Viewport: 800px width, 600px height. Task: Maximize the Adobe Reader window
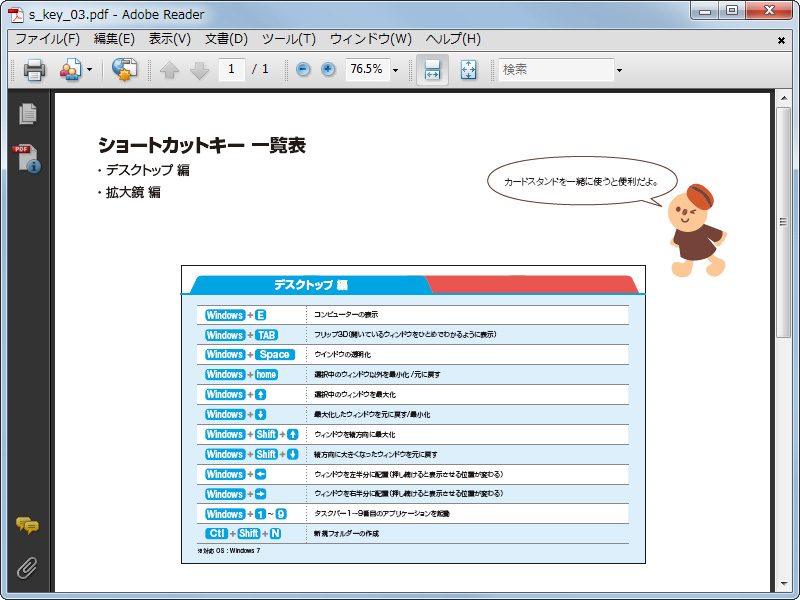(732, 11)
